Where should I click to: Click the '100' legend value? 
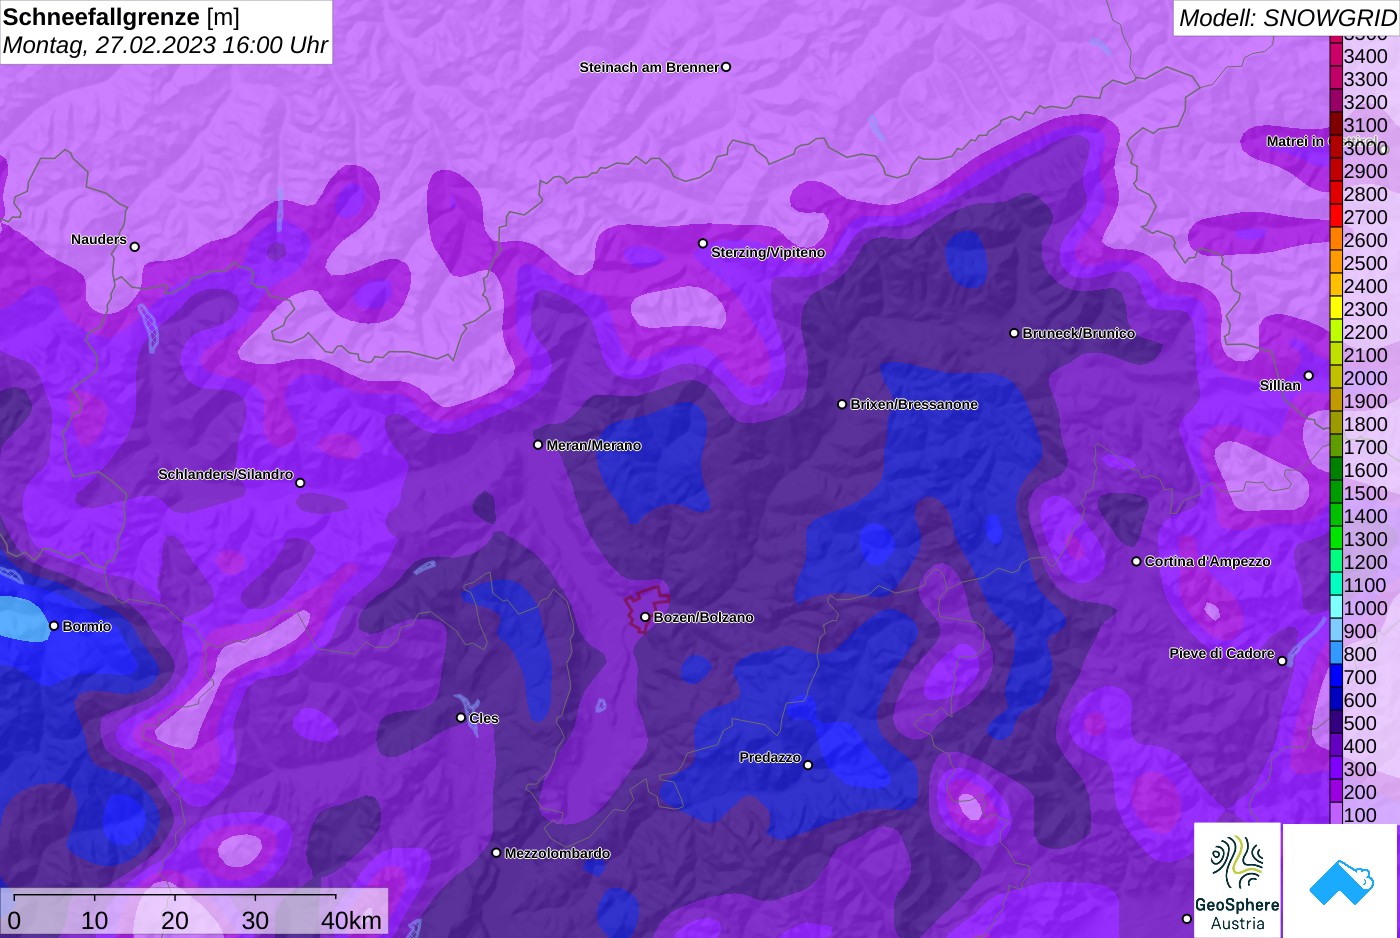(x=1360, y=815)
